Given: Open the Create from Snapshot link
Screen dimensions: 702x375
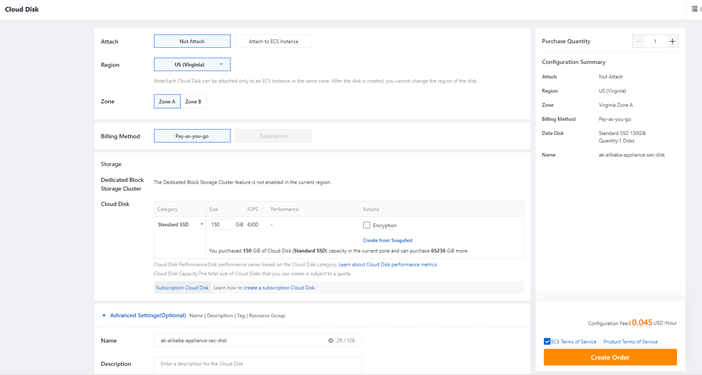Looking at the screenshot, I should coord(388,240).
